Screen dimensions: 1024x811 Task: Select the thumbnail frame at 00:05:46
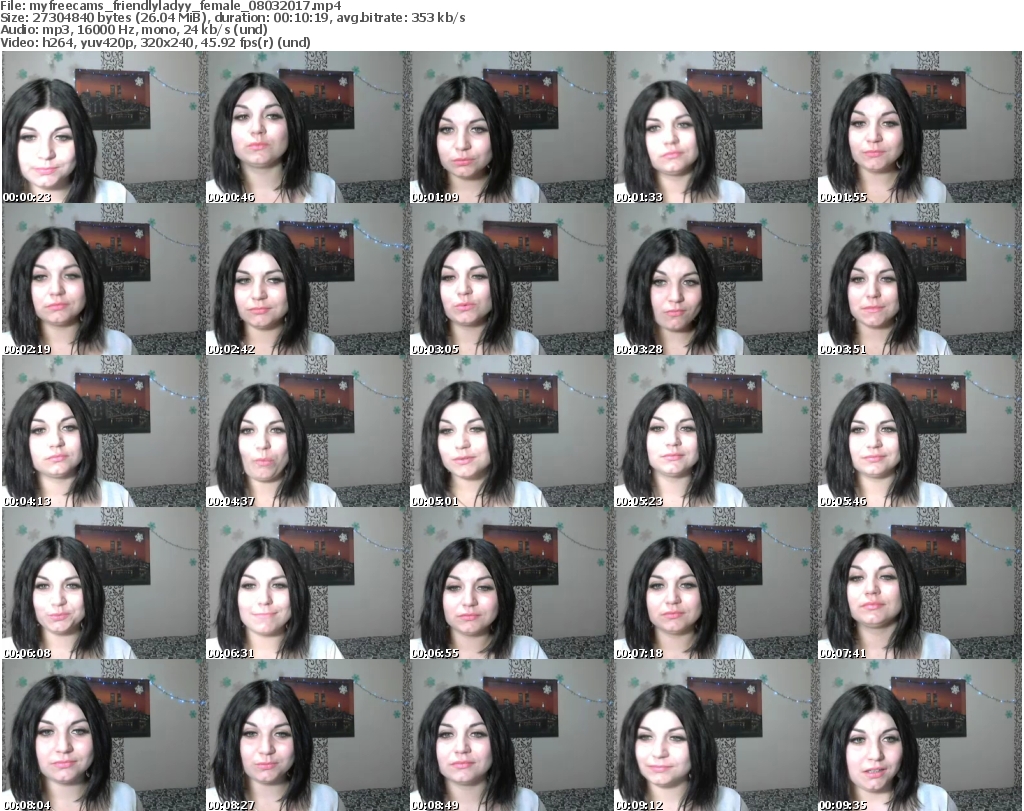coord(920,431)
